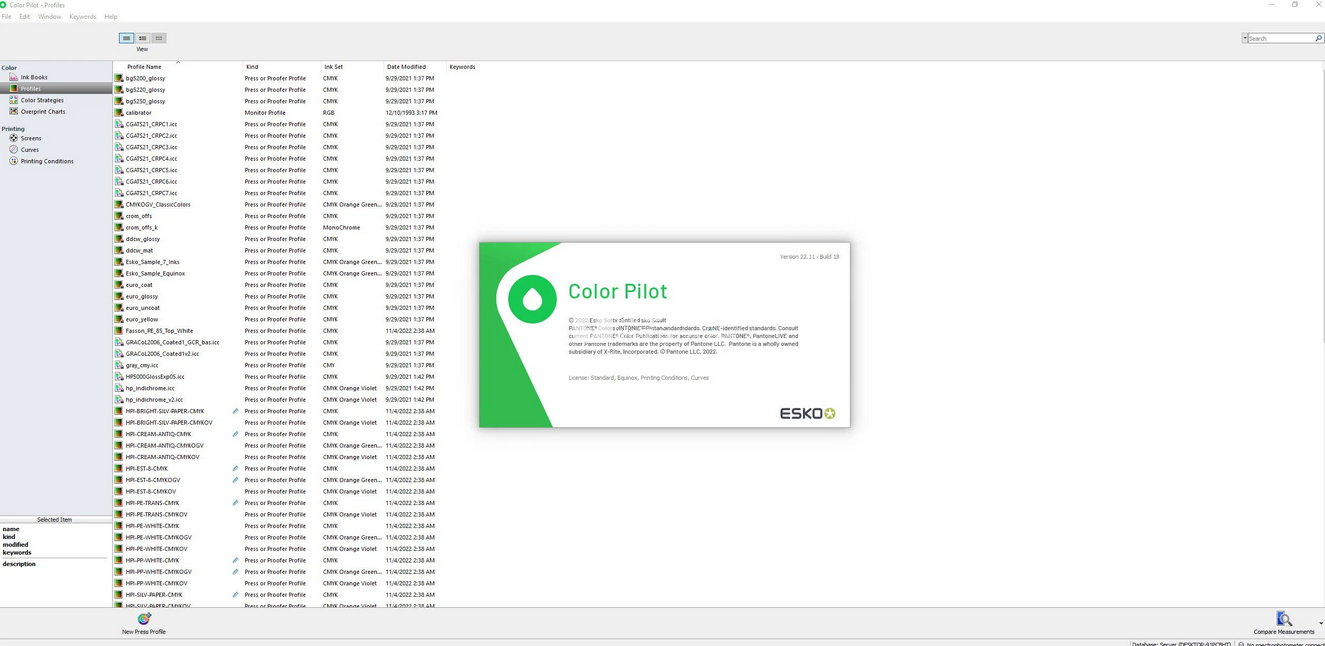Click the Monitor Profile kind cell
The width and height of the screenshot is (1325, 646).
265,113
